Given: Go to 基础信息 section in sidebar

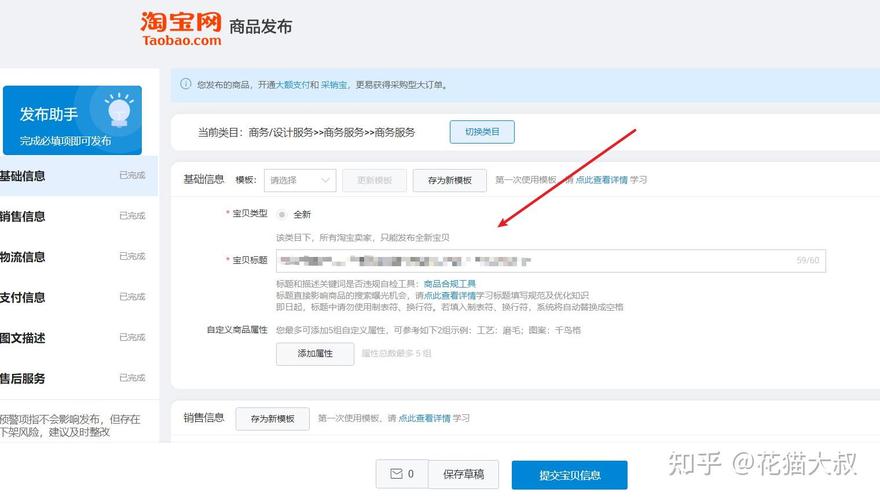Looking at the screenshot, I should 24,176.
